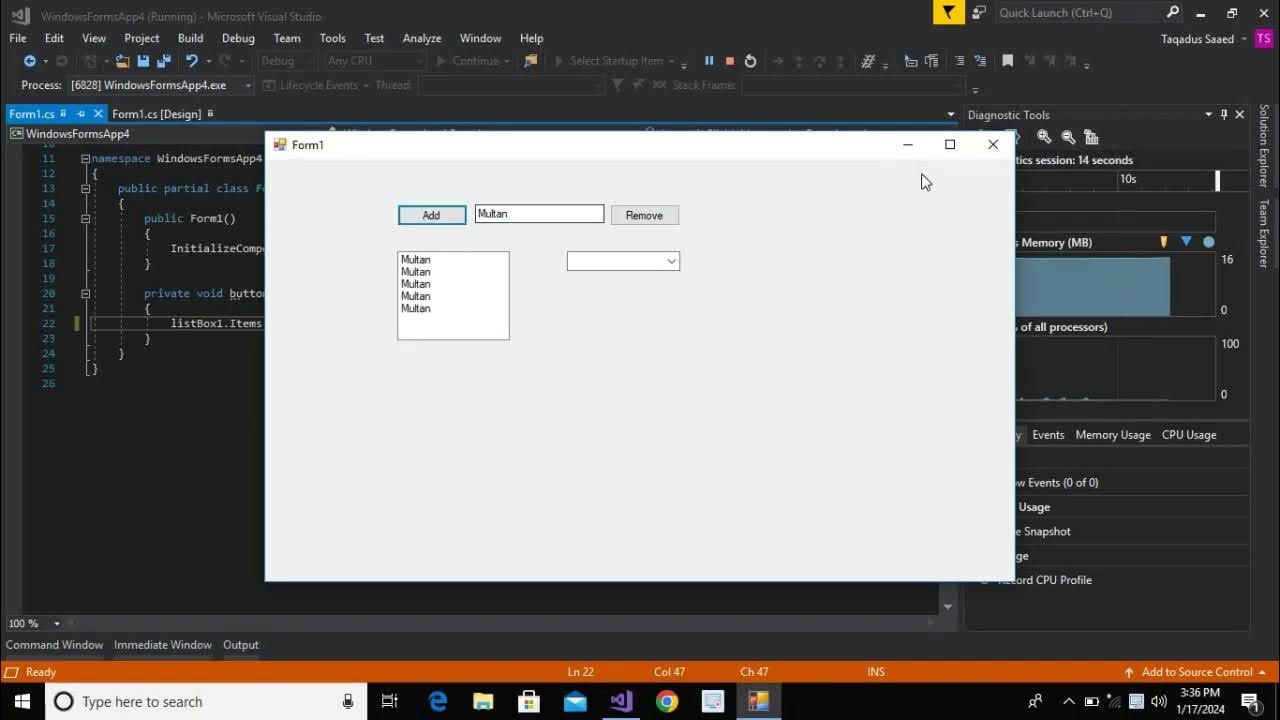Click the Windows taskbar search box
The height and width of the screenshot is (720, 1280).
pyautogui.click(x=205, y=701)
